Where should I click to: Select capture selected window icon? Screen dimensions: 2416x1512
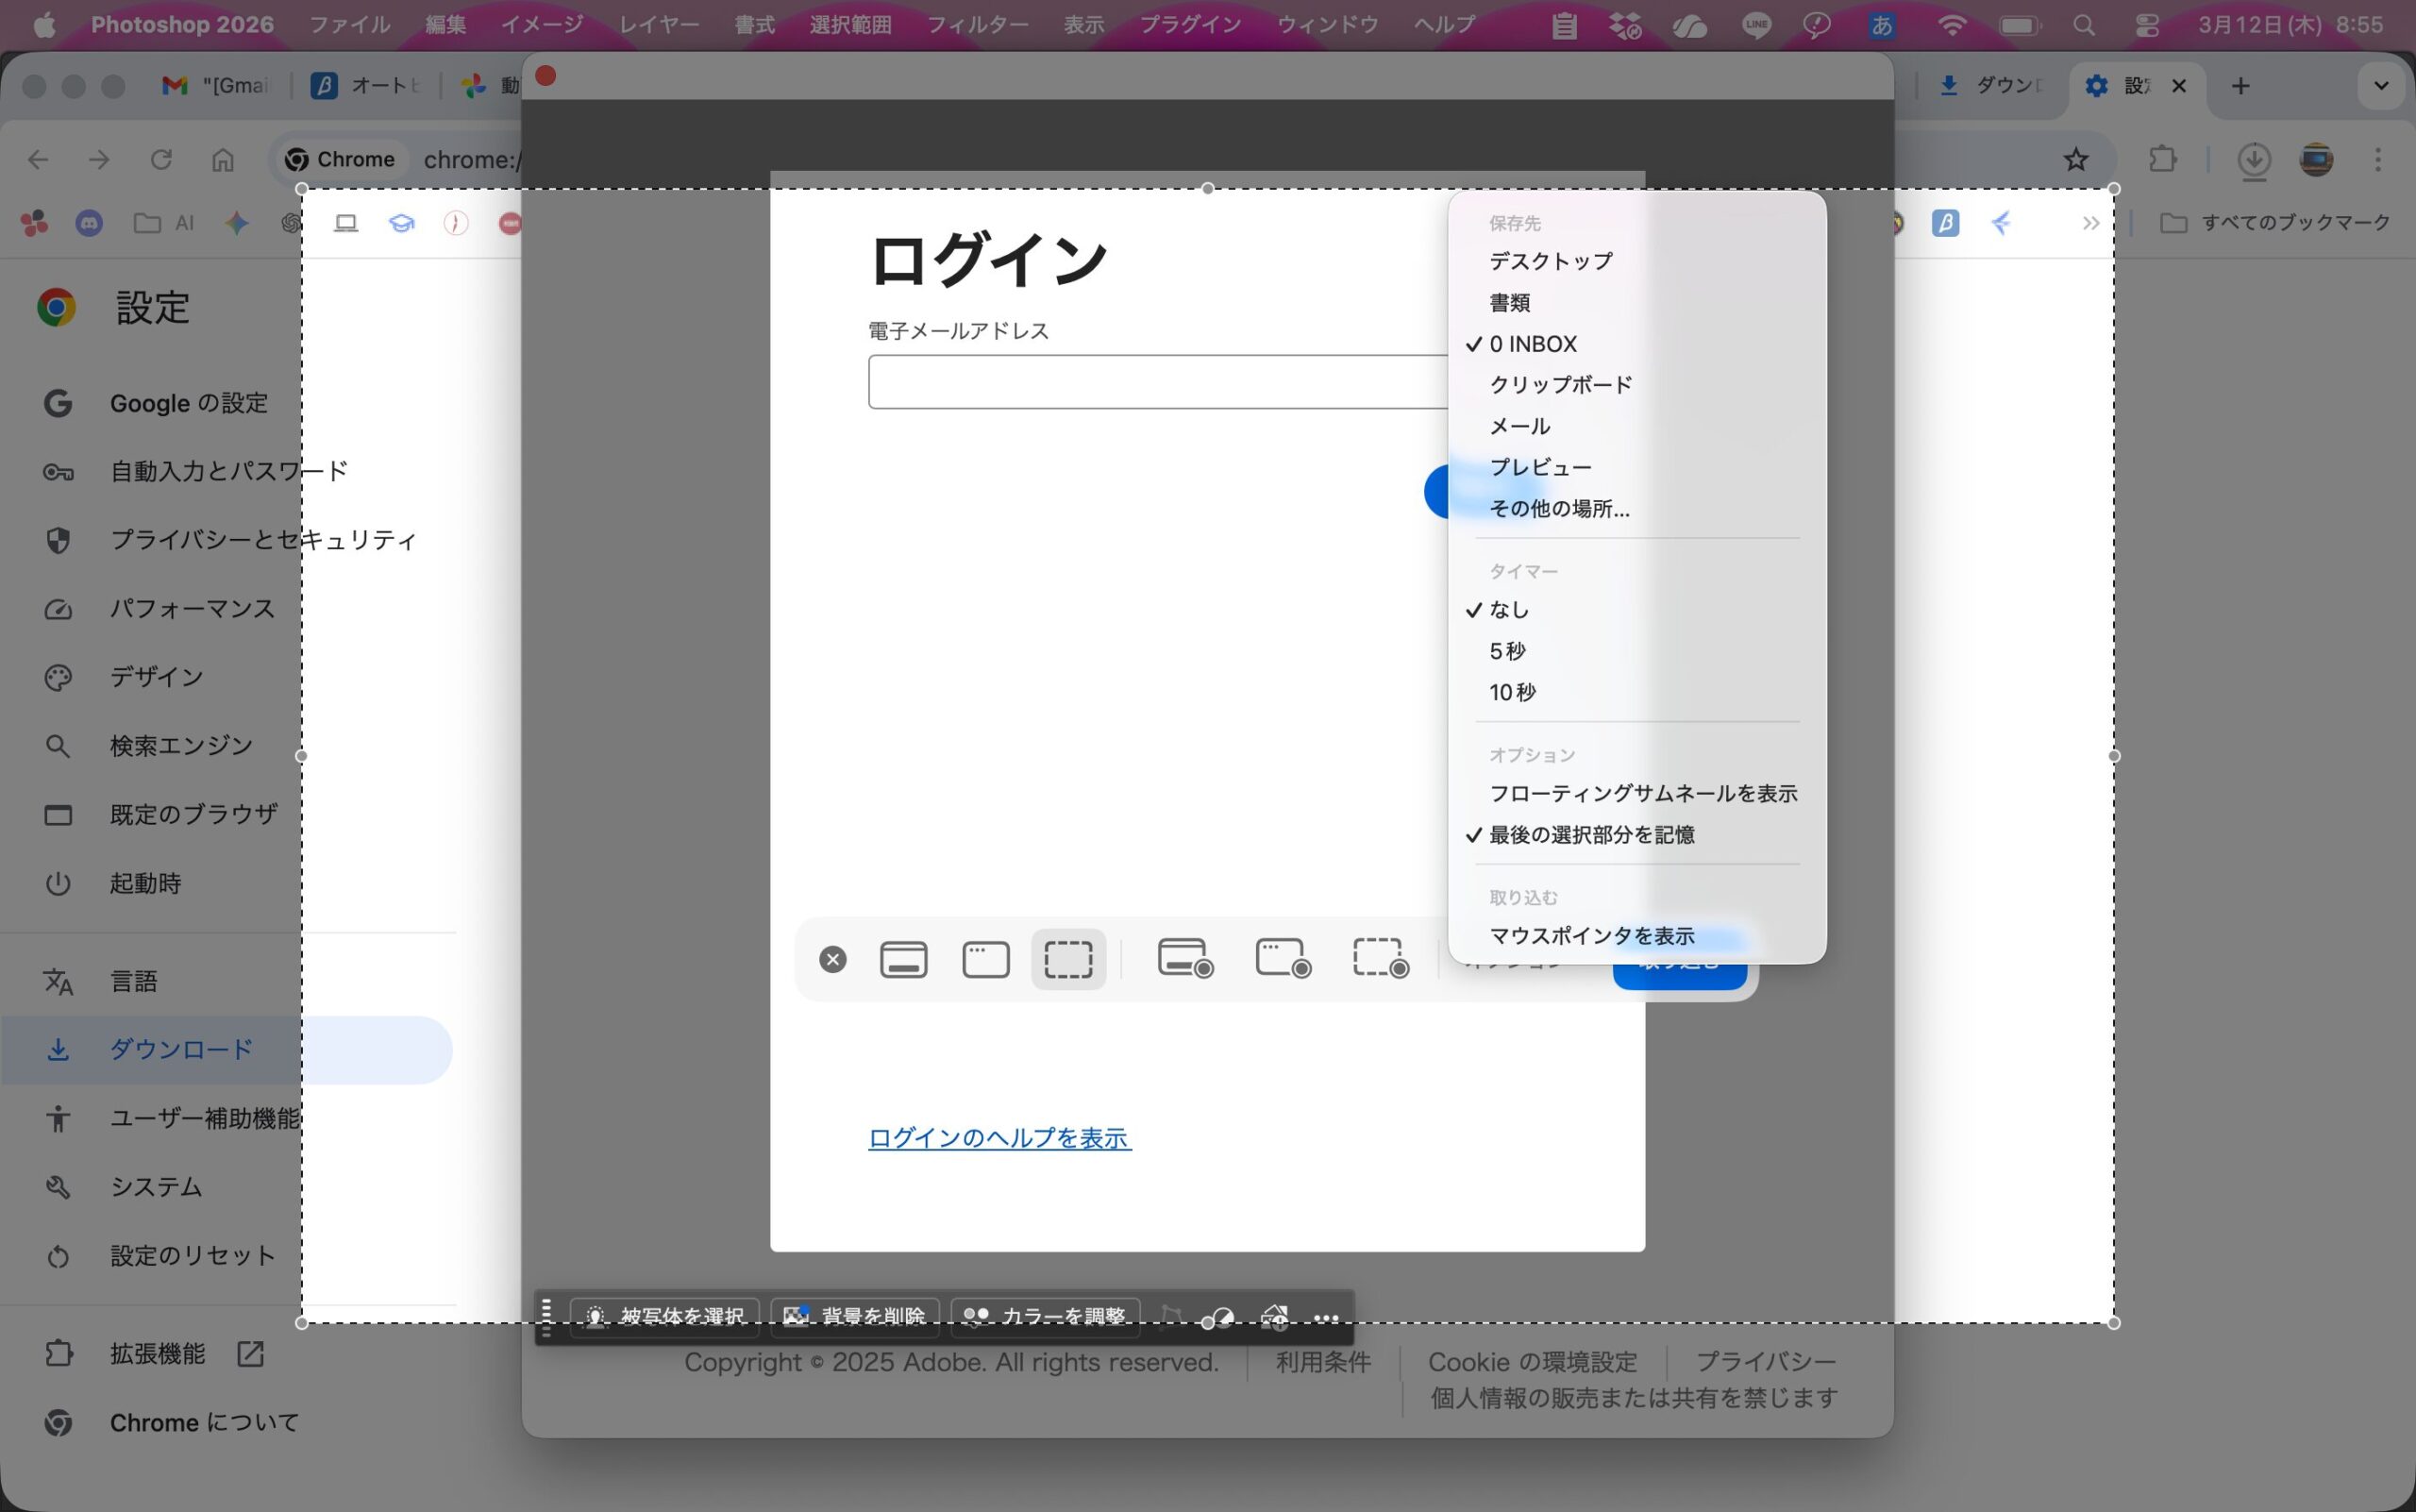pos(985,959)
